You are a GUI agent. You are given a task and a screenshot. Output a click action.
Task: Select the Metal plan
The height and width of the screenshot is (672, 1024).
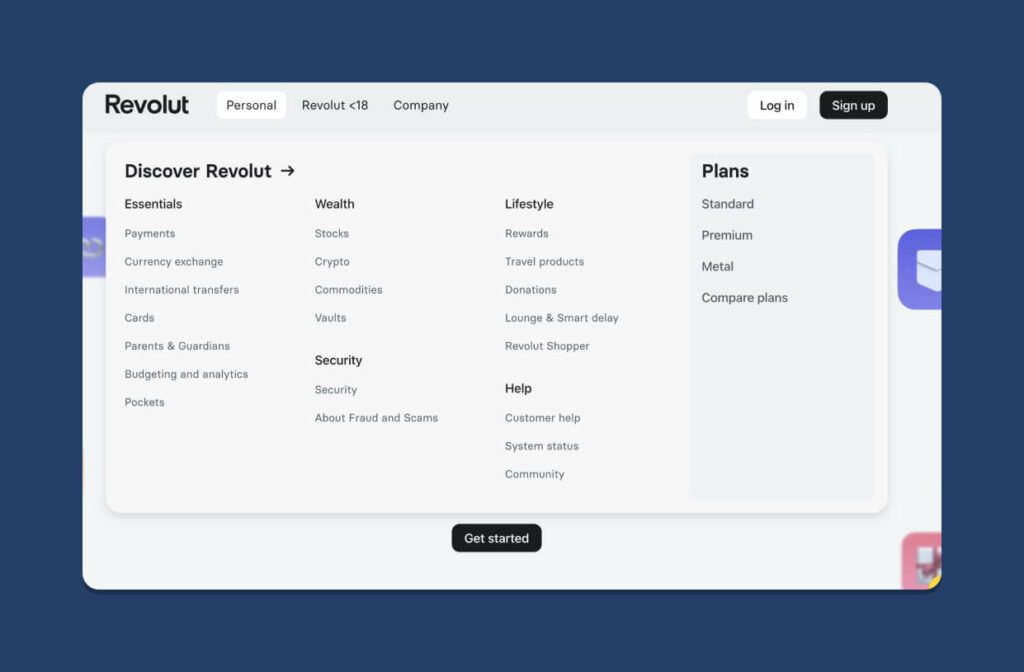click(717, 266)
